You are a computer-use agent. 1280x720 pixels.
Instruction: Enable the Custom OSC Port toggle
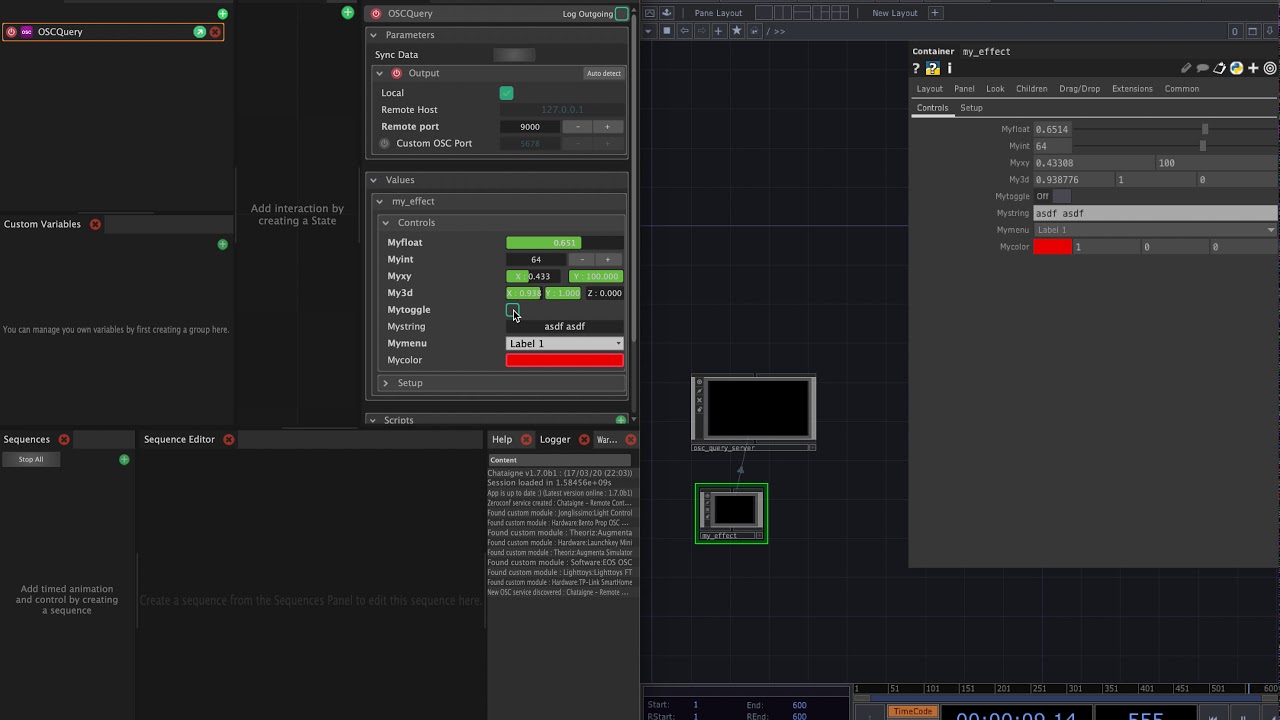coord(385,143)
